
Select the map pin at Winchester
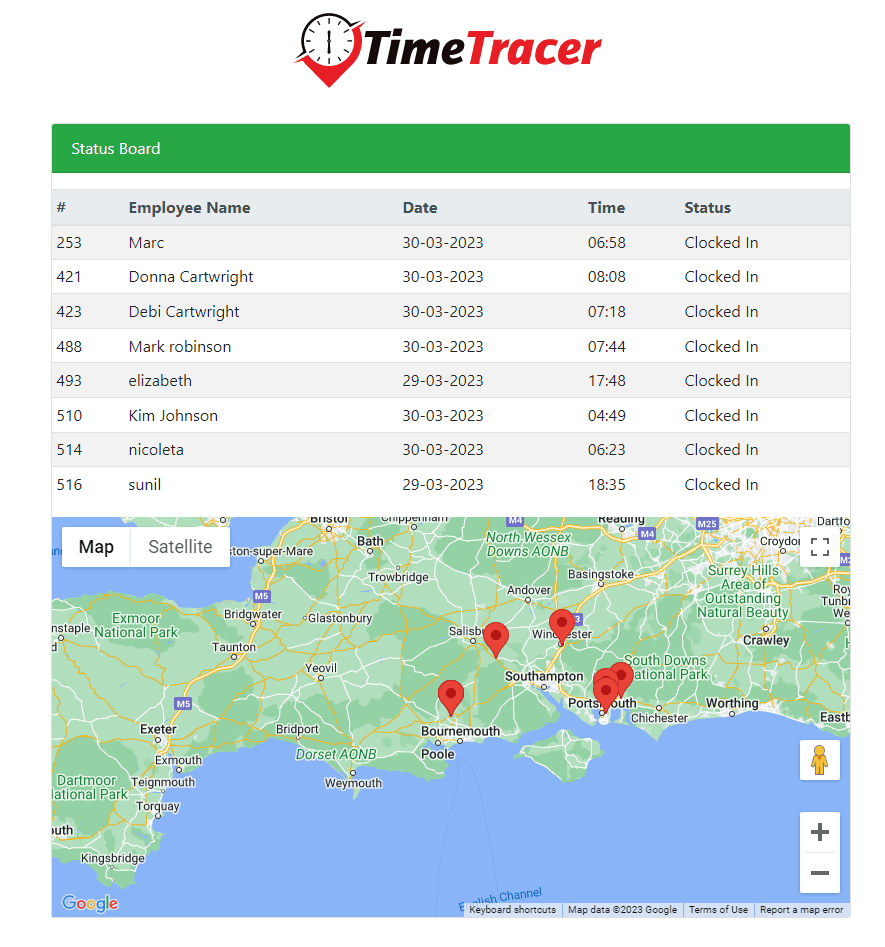[x=561, y=626]
